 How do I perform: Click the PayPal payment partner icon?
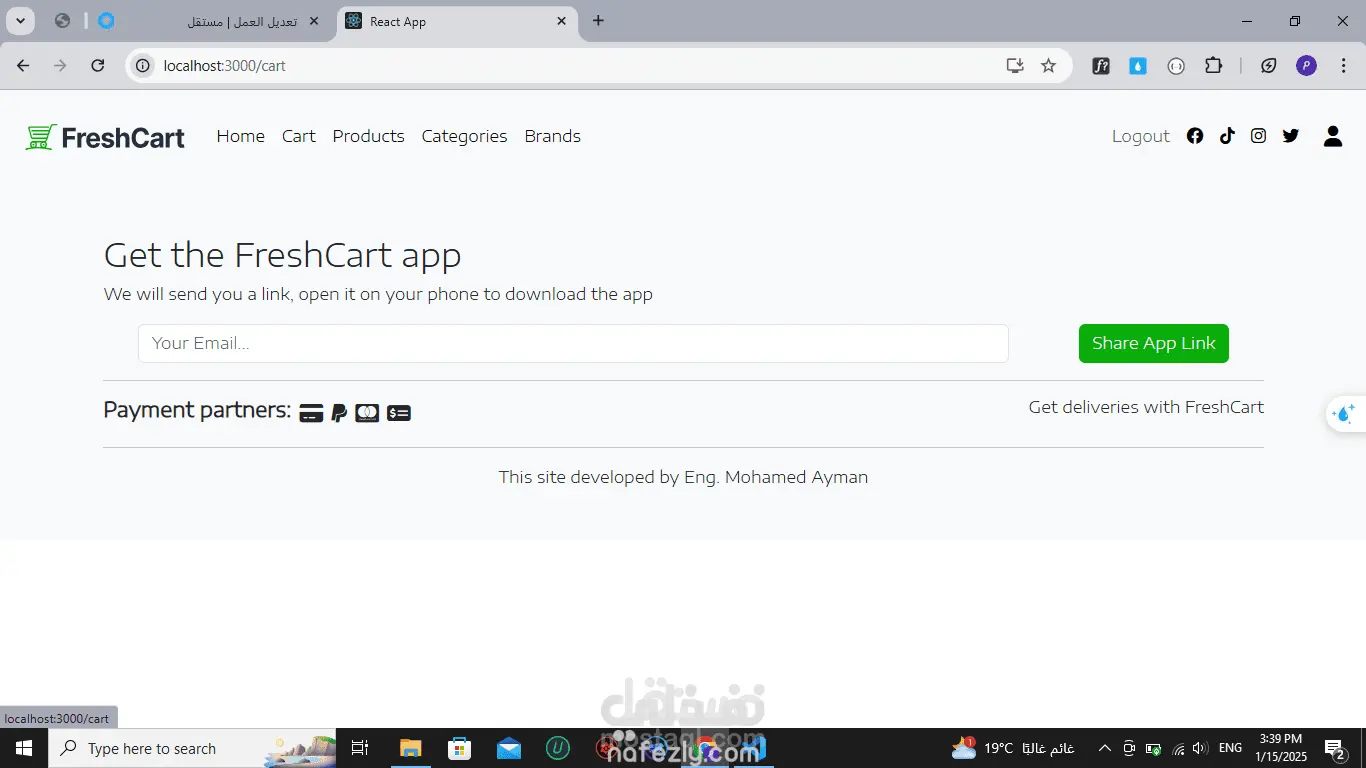339,413
